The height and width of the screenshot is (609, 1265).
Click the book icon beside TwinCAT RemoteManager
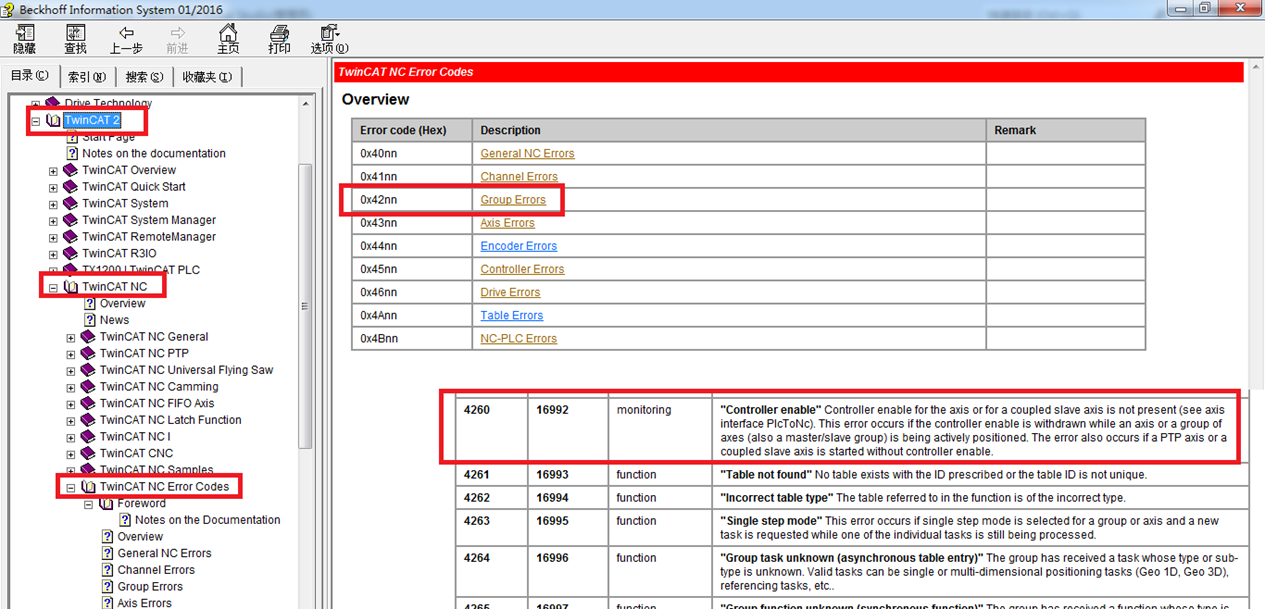70,237
